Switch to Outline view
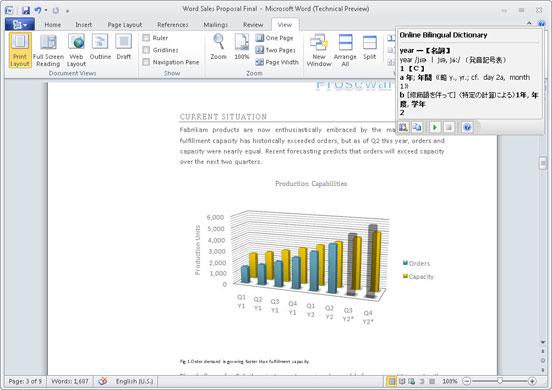 pos(100,47)
